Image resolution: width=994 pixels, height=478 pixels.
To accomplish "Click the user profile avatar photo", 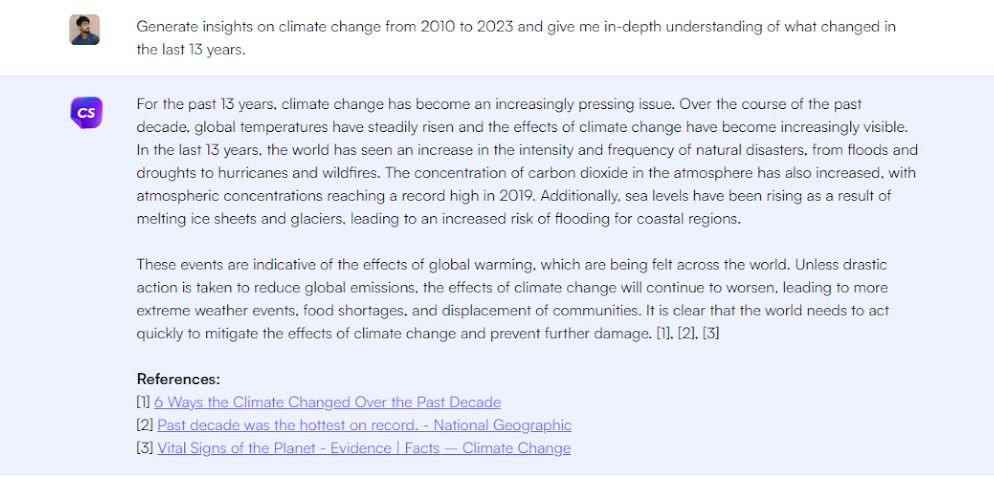I will pyautogui.click(x=84, y=30).
